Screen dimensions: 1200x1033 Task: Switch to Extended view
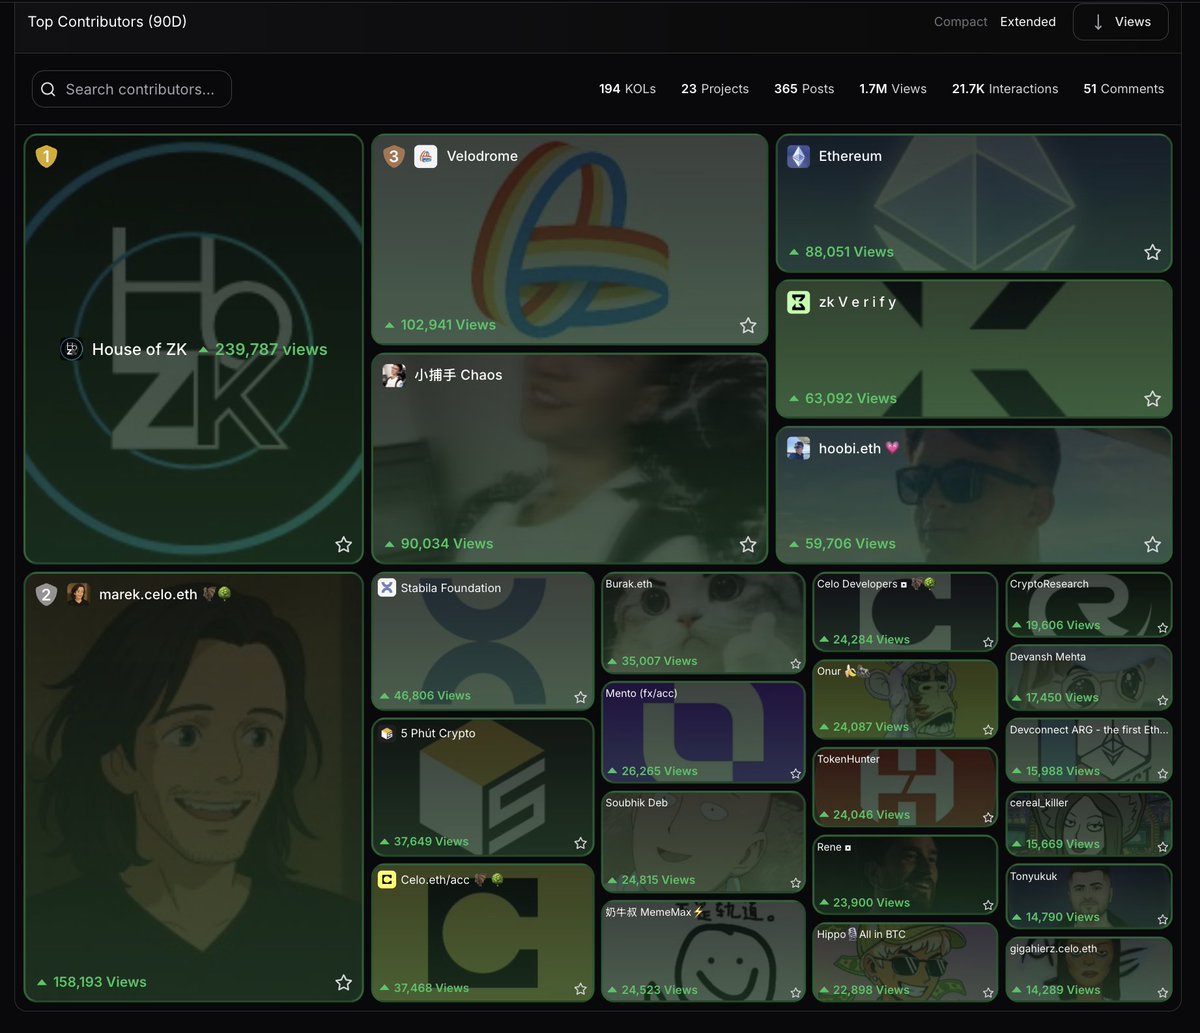(x=1028, y=22)
